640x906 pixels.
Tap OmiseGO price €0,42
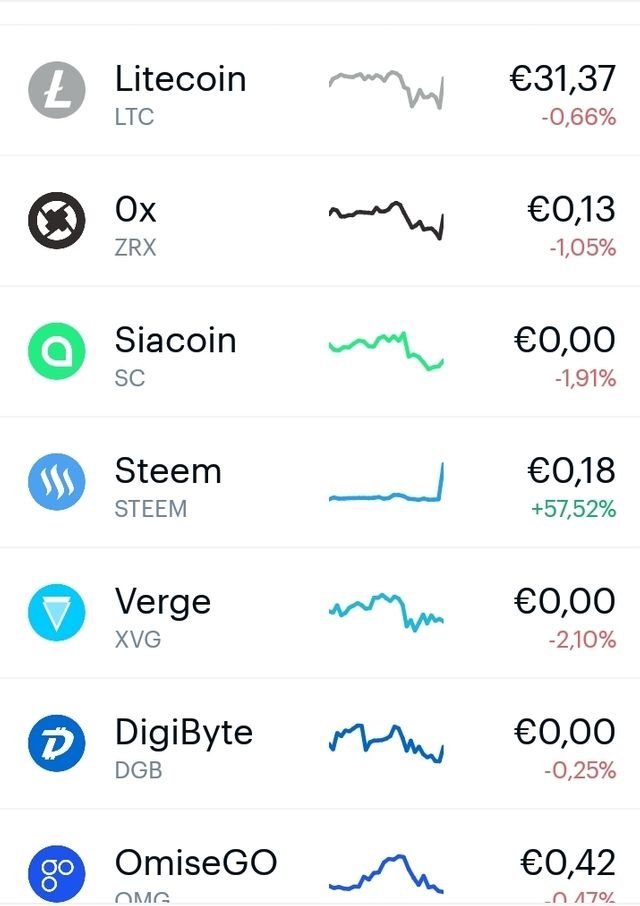(567, 863)
